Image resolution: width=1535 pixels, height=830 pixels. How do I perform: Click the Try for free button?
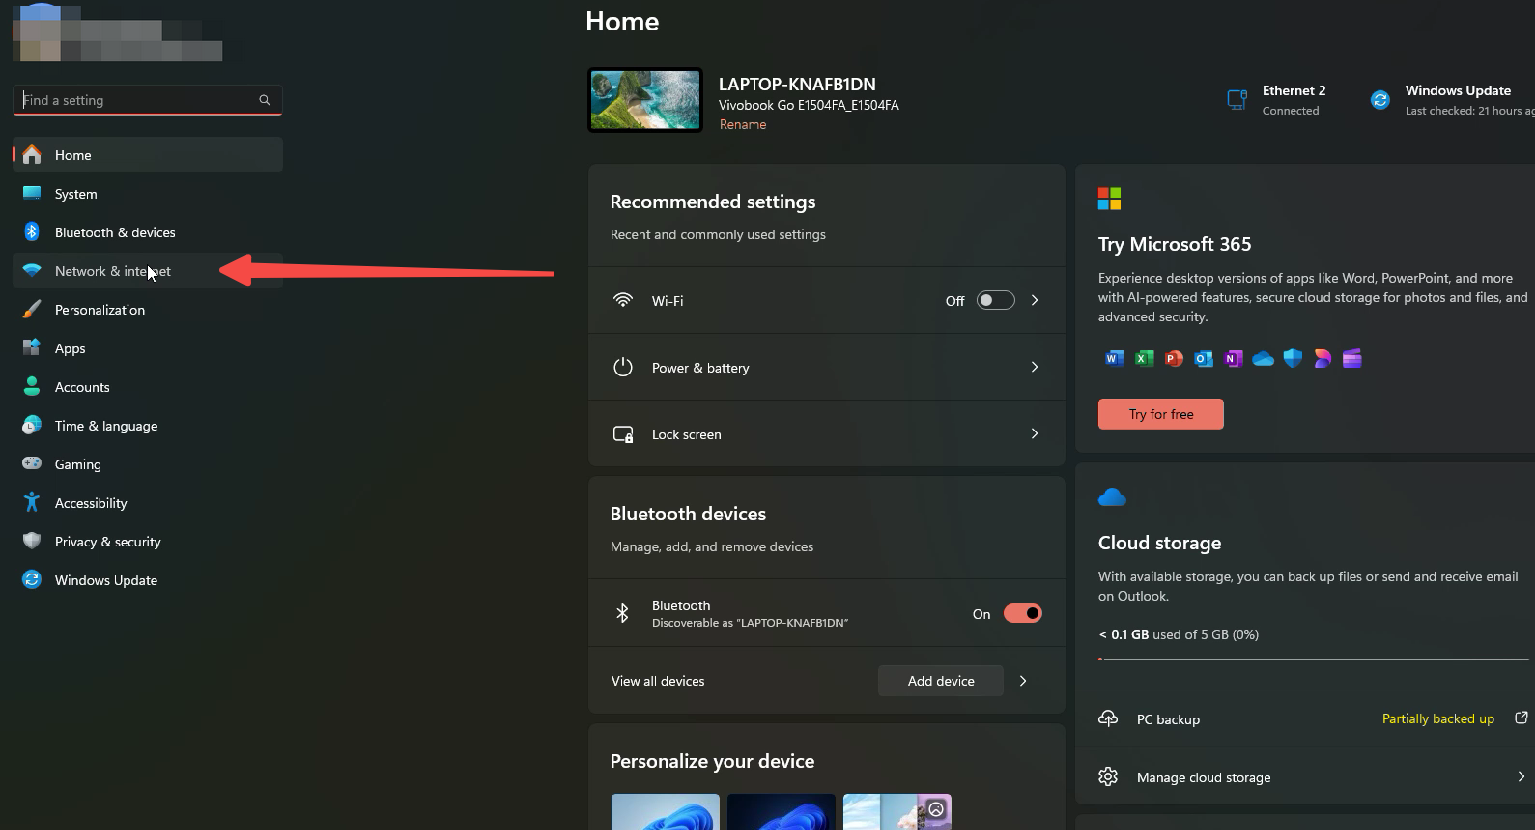tap(1160, 414)
